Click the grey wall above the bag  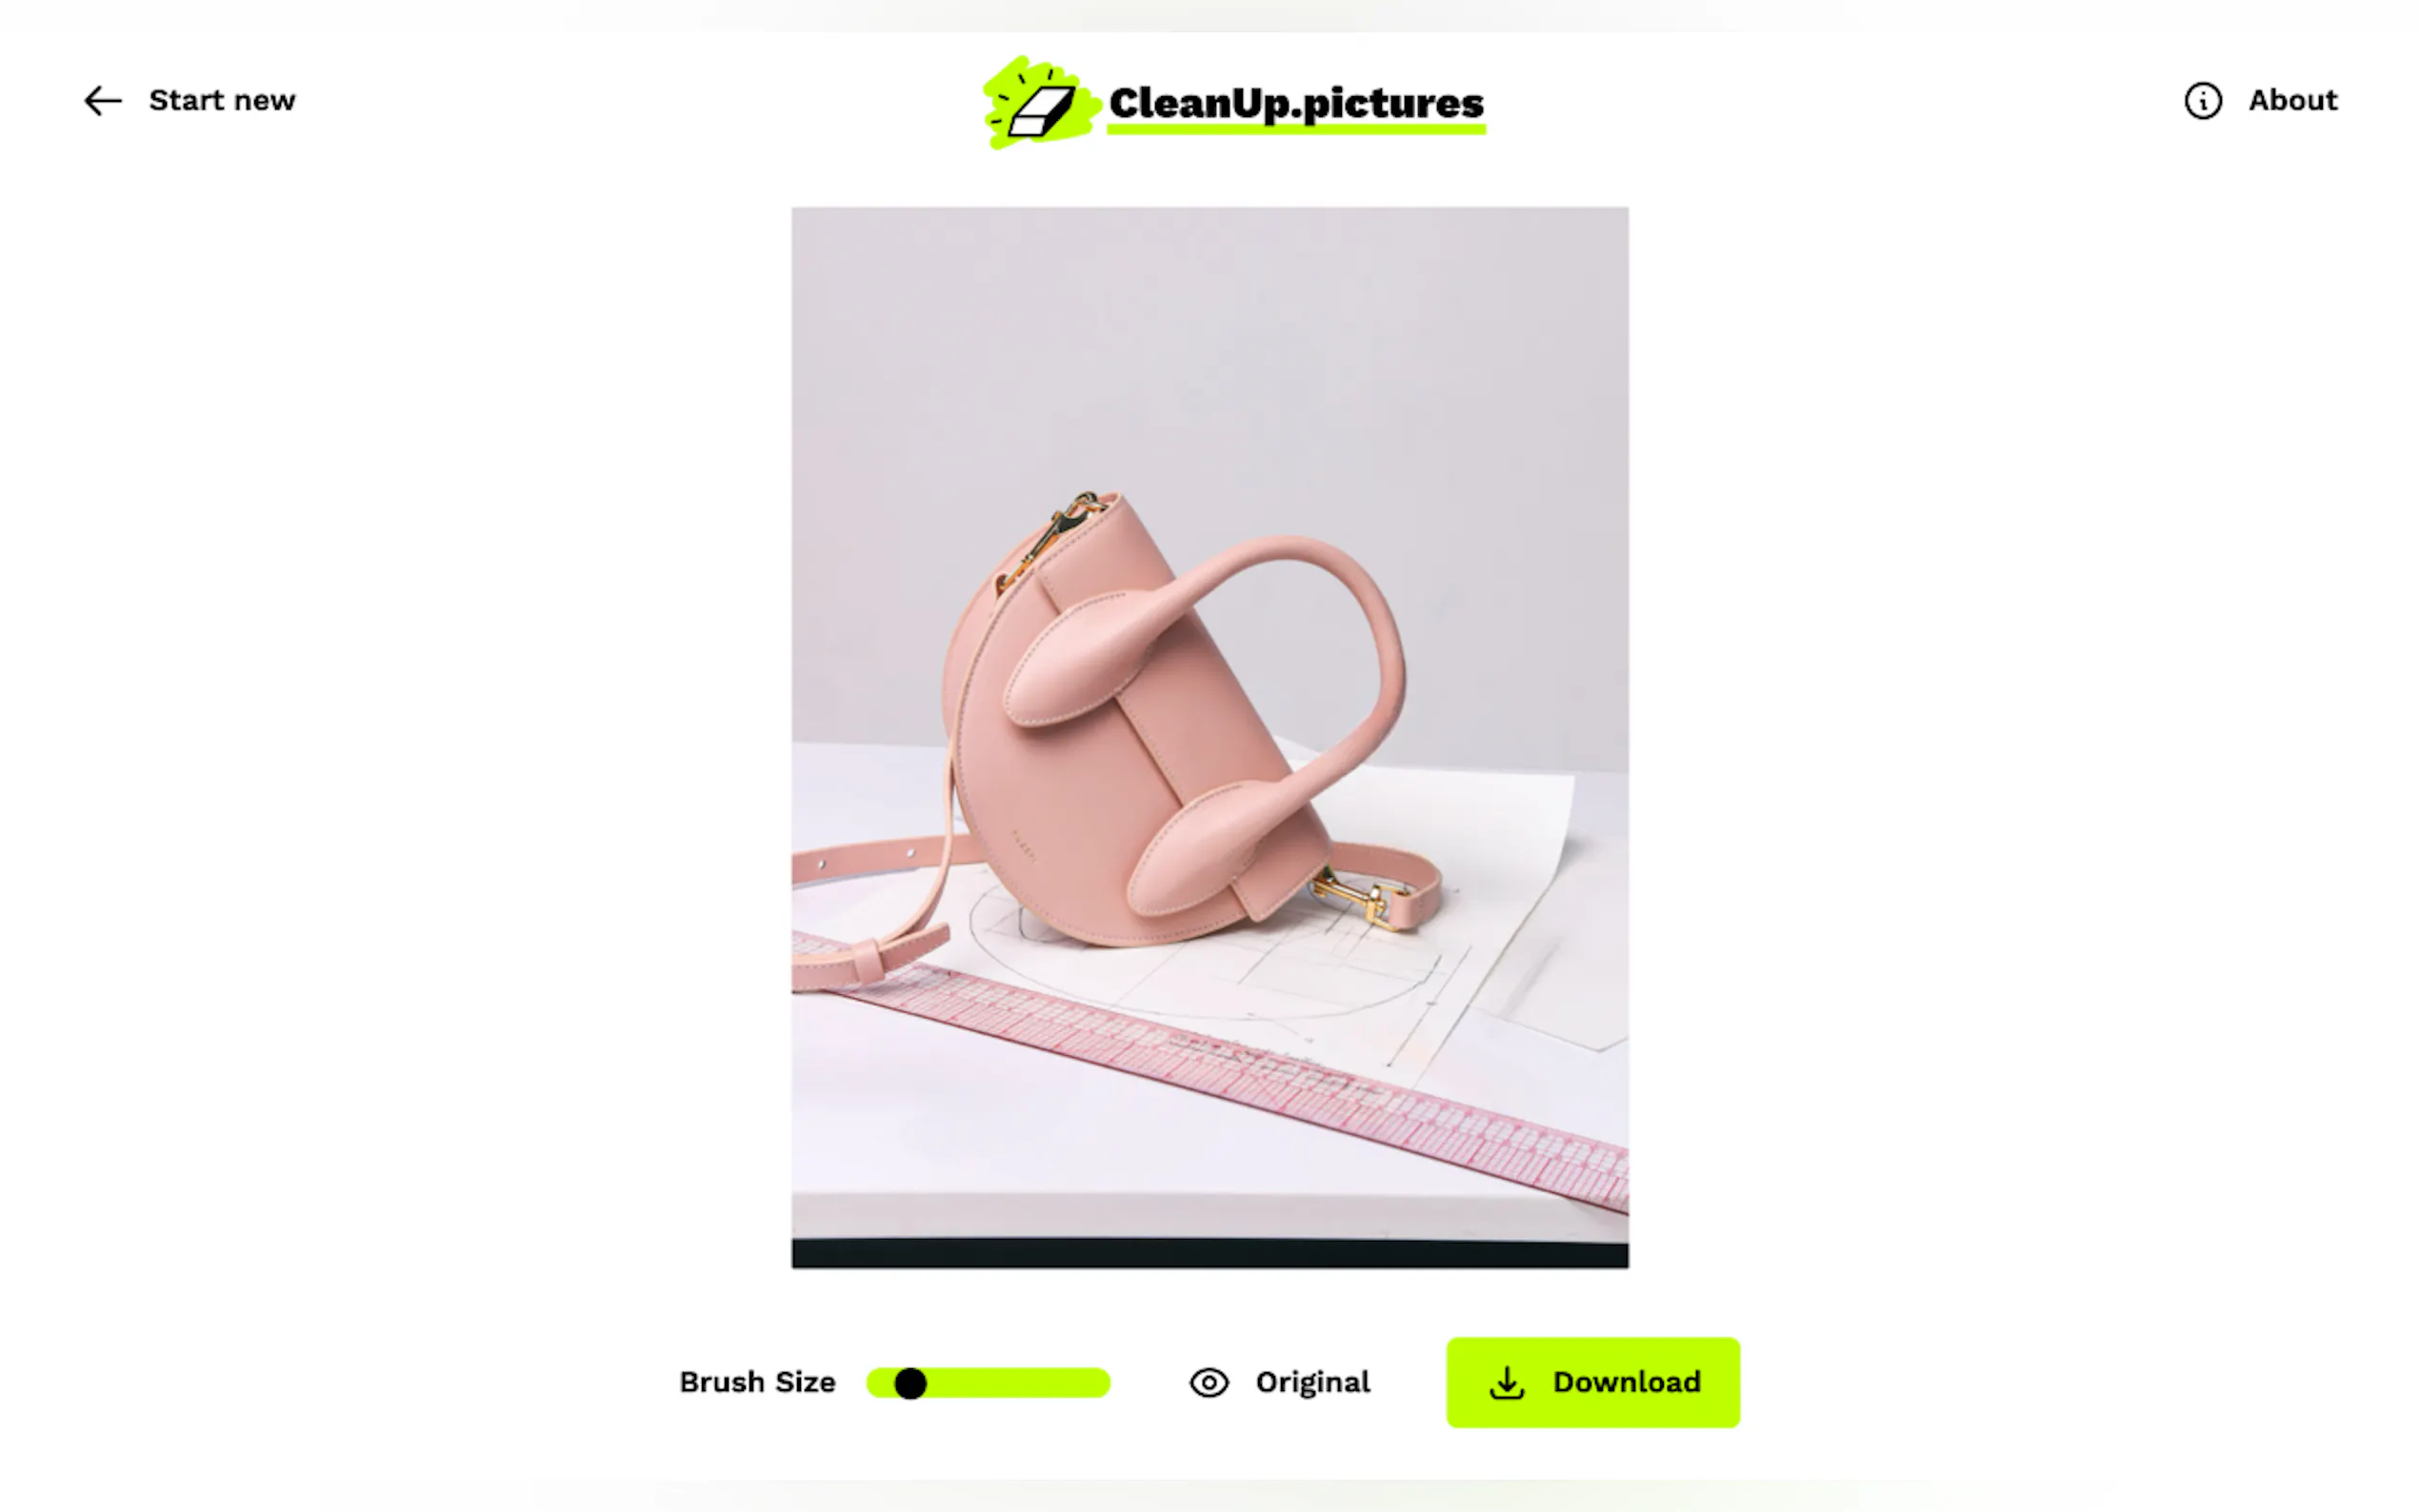click(x=1210, y=350)
